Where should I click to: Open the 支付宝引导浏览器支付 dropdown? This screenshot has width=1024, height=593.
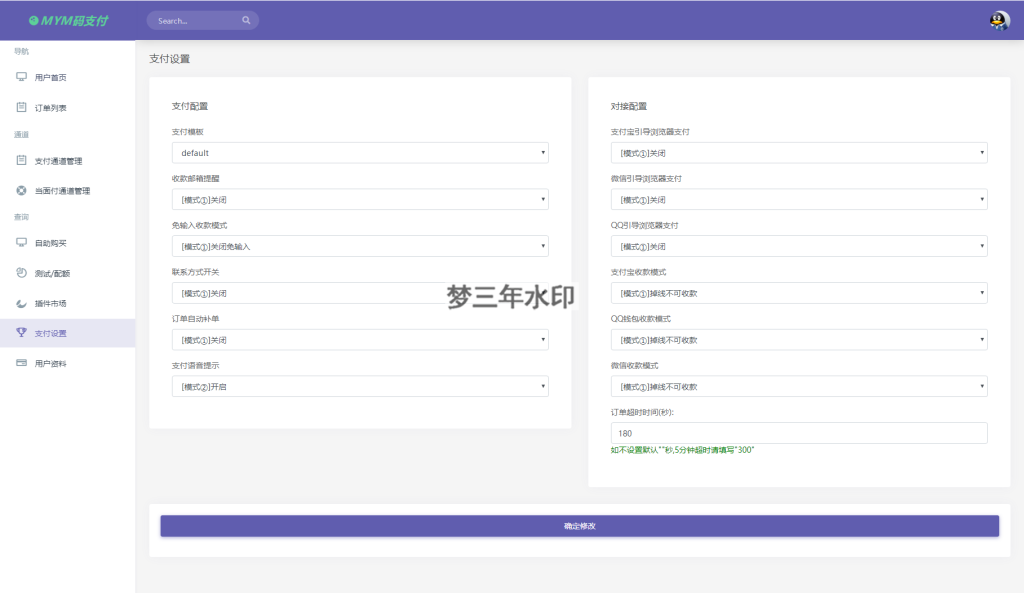799,153
